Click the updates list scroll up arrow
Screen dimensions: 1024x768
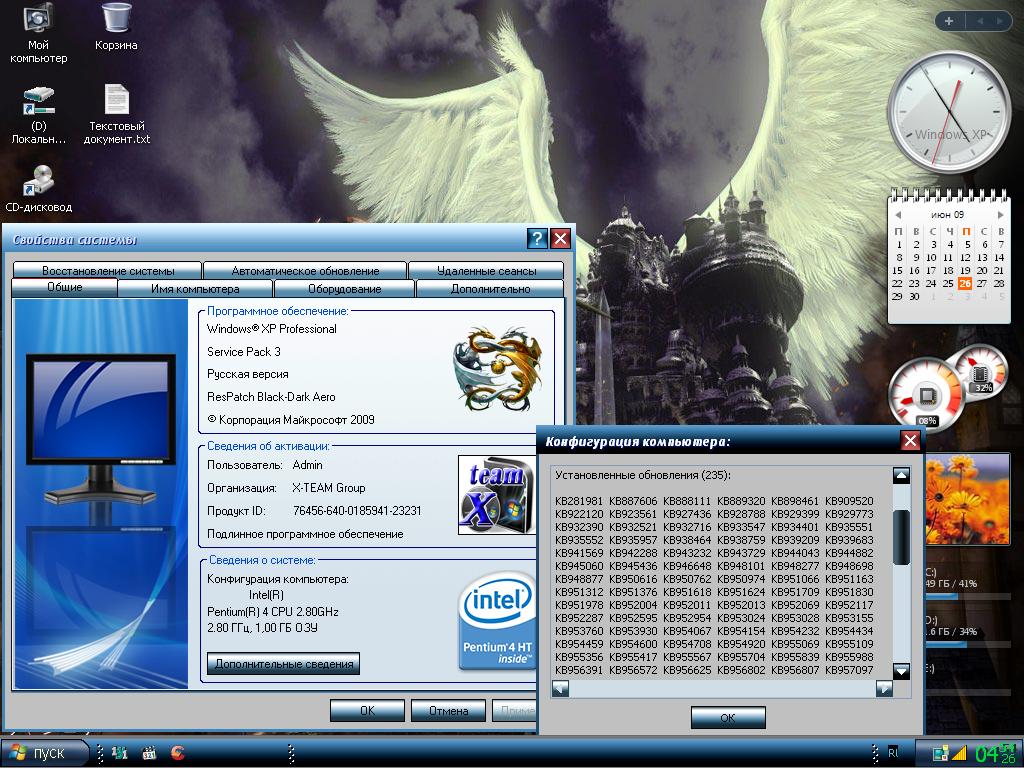click(x=901, y=475)
